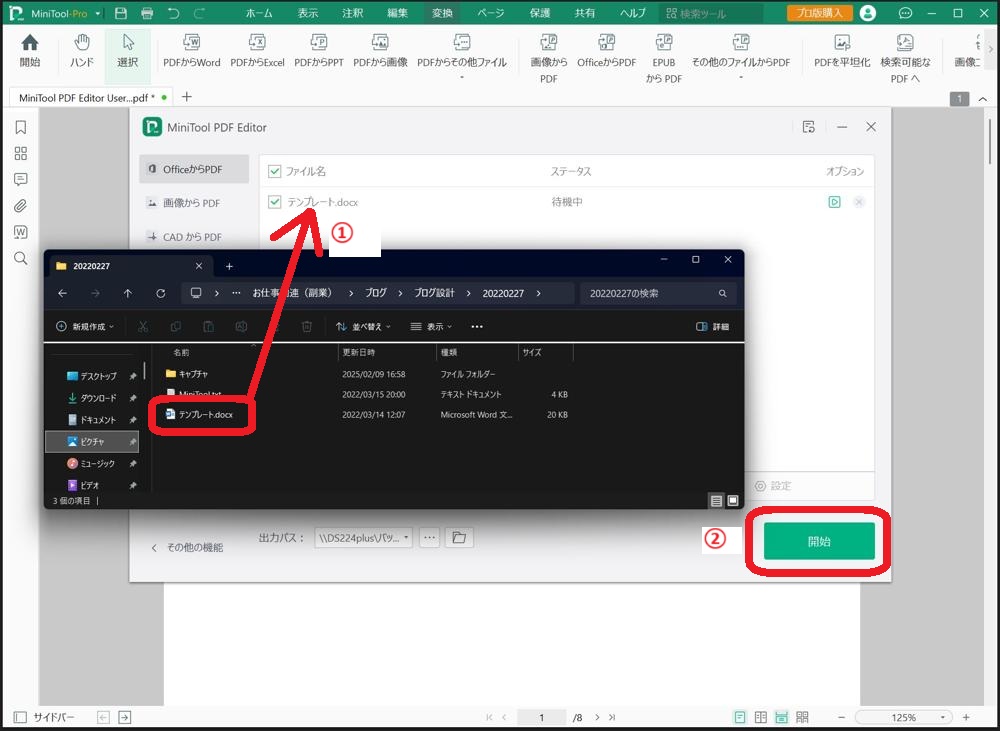1000x731 pixels.
Task: Click the browse ... button for output path
Action: point(430,538)
